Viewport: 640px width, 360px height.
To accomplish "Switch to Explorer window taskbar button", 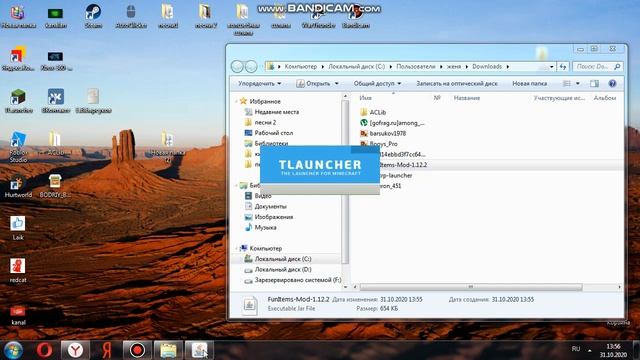I will pos(168,350).
